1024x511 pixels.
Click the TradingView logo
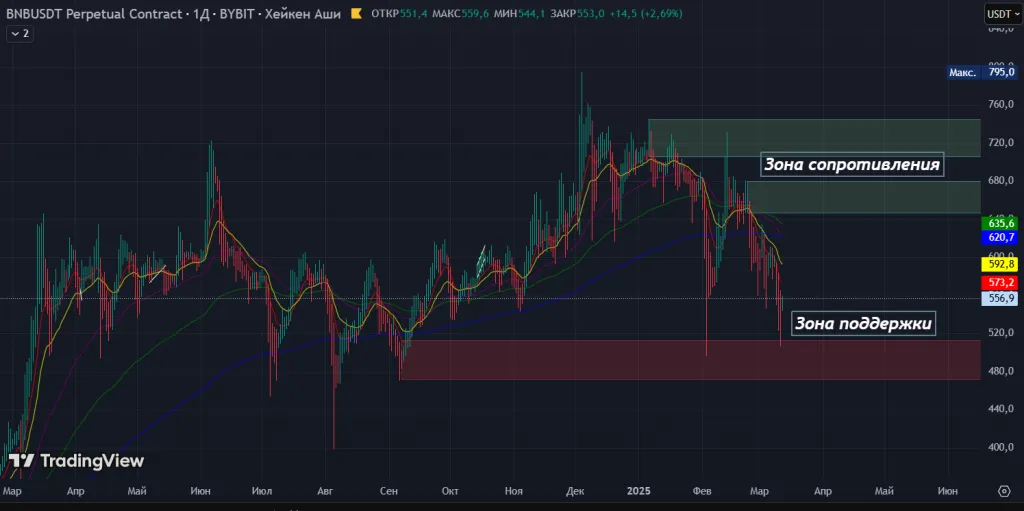click(x=77, y=461)
